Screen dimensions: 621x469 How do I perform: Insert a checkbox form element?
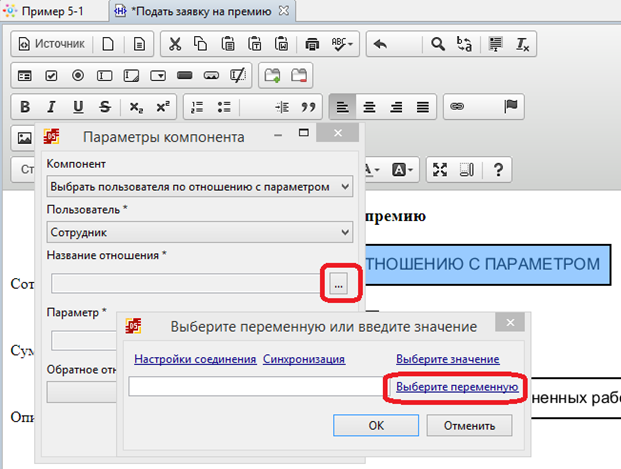point(51,75)
